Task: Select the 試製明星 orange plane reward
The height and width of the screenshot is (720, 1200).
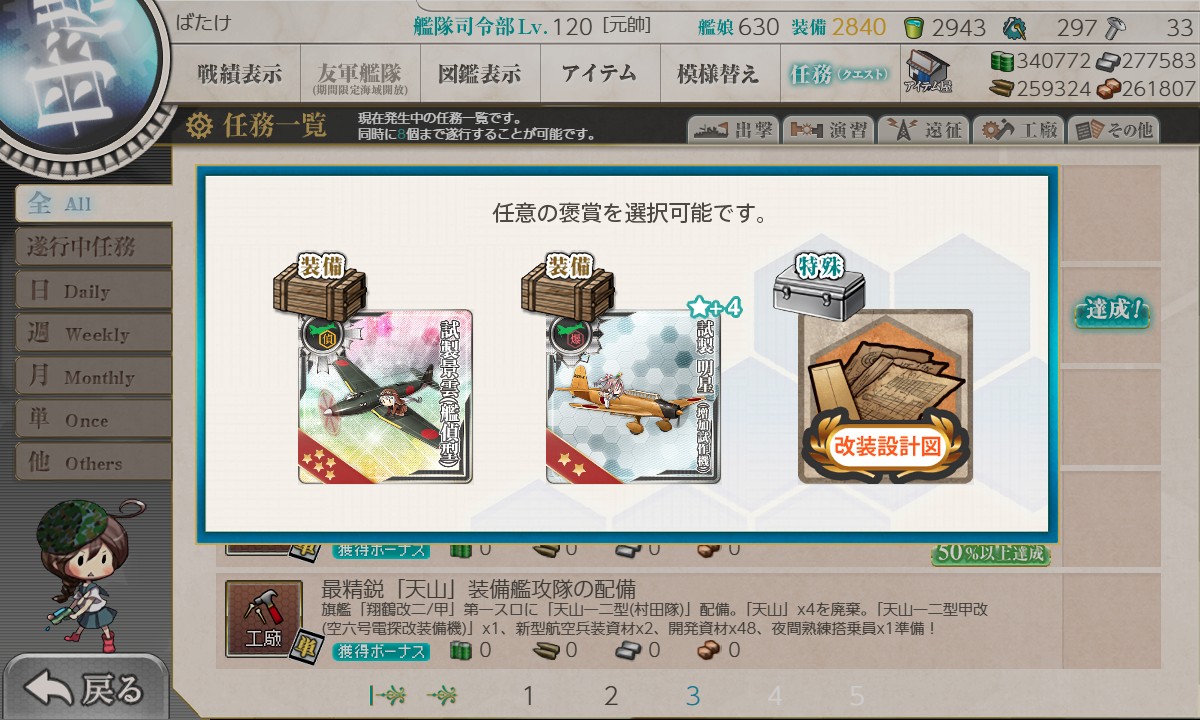Action: coord(633,397)
